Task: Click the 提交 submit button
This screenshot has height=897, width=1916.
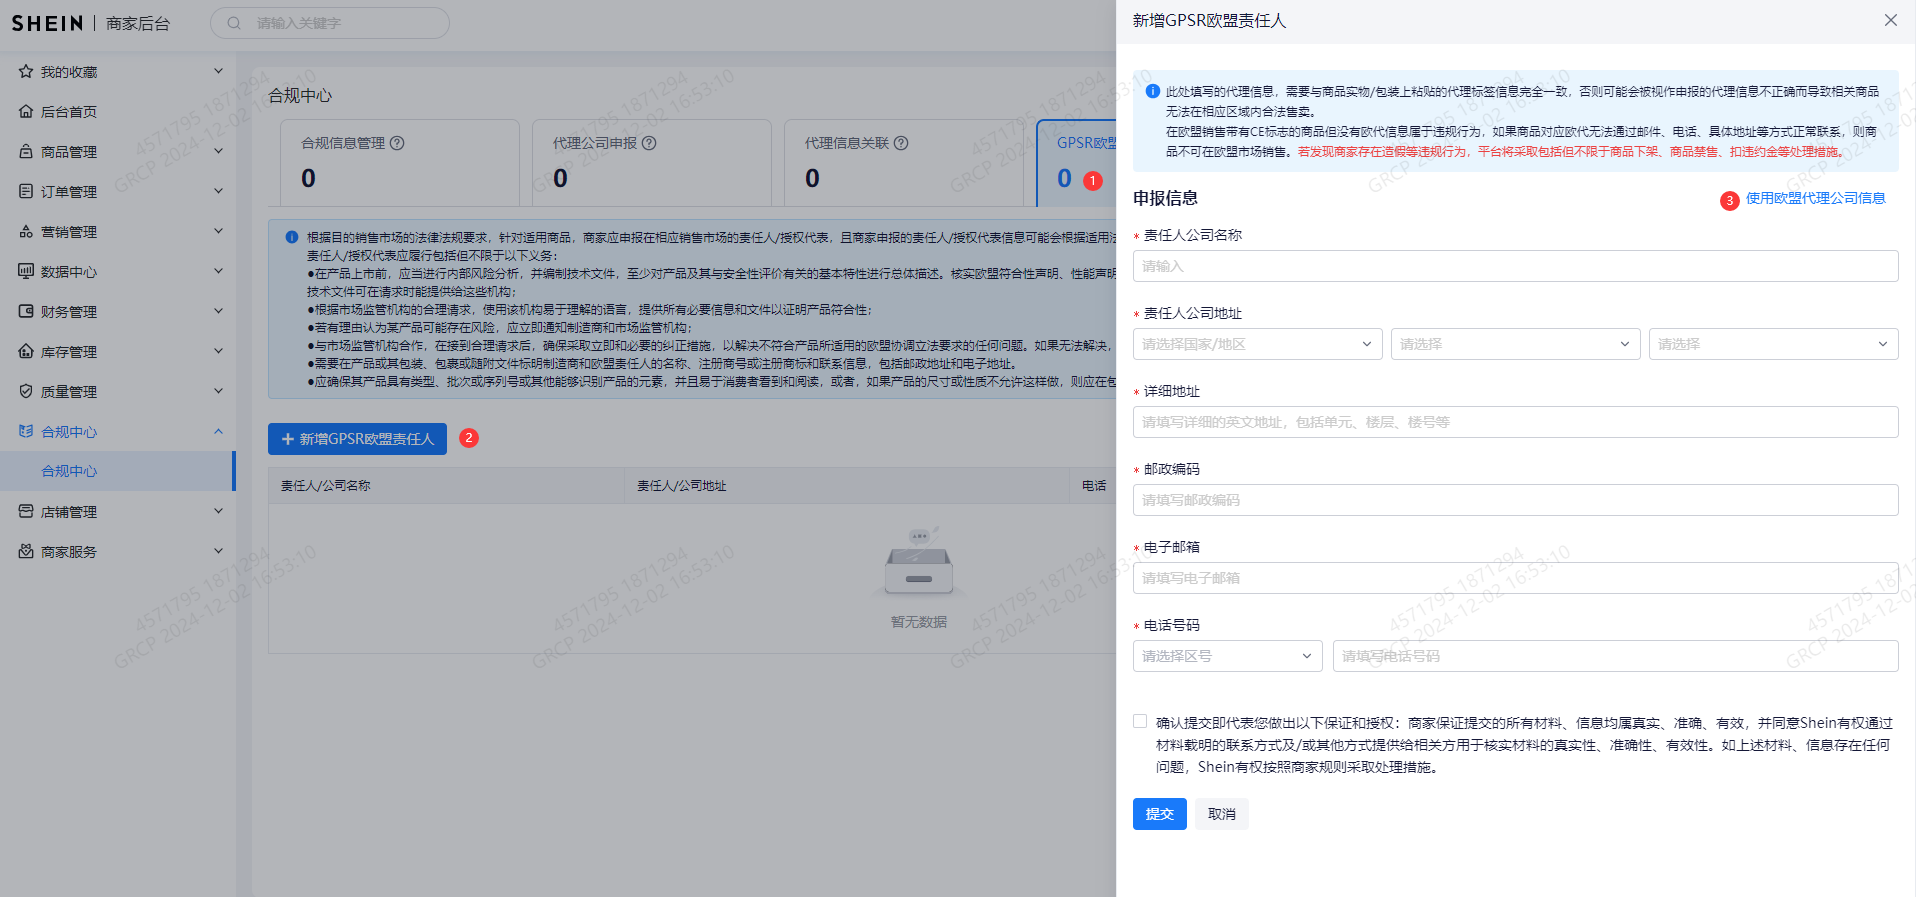Action: 1159,814
